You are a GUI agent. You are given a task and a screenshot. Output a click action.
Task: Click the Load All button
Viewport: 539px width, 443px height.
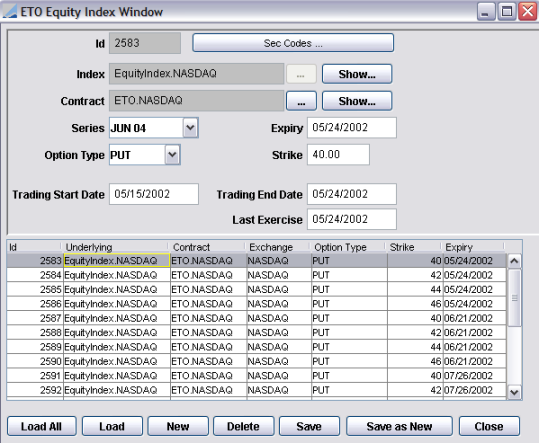42,426
